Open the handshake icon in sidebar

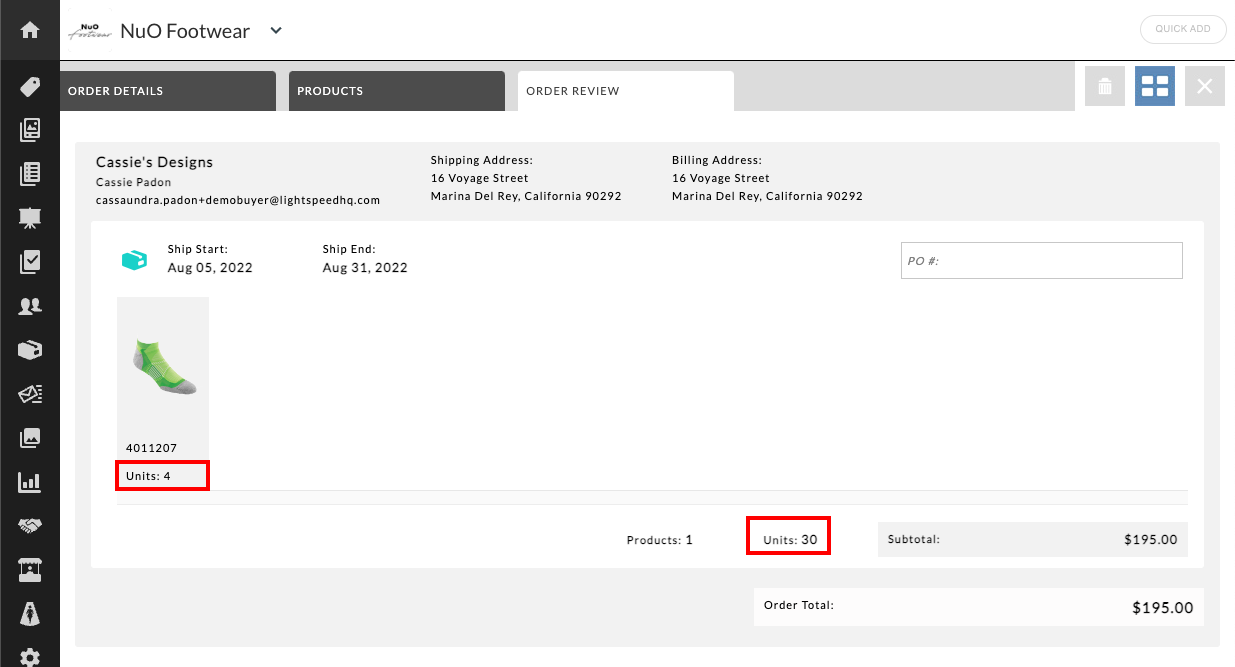[x=30, y=526]
